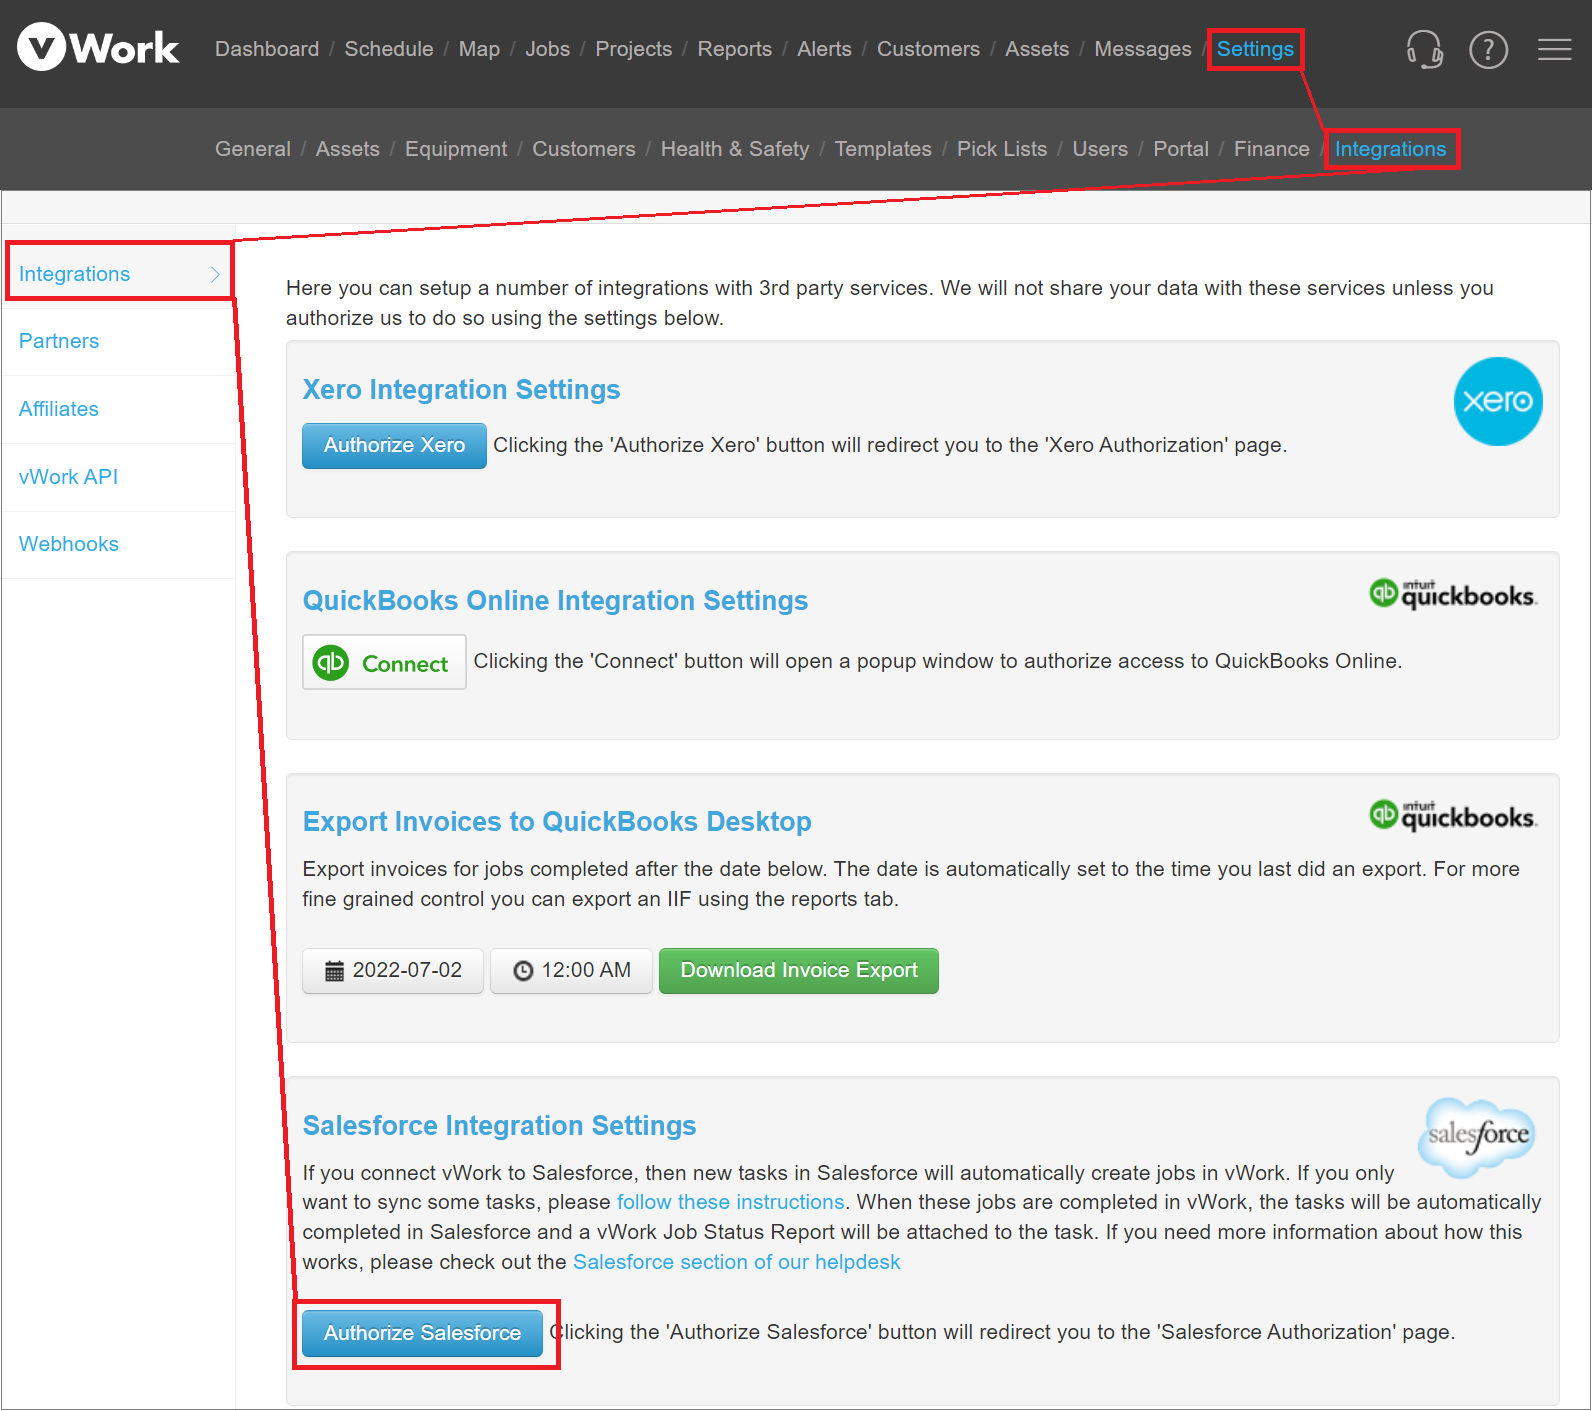
Task: Click the QuickBooks Online Integration Settings heading
Action: (x=556, y=601)
